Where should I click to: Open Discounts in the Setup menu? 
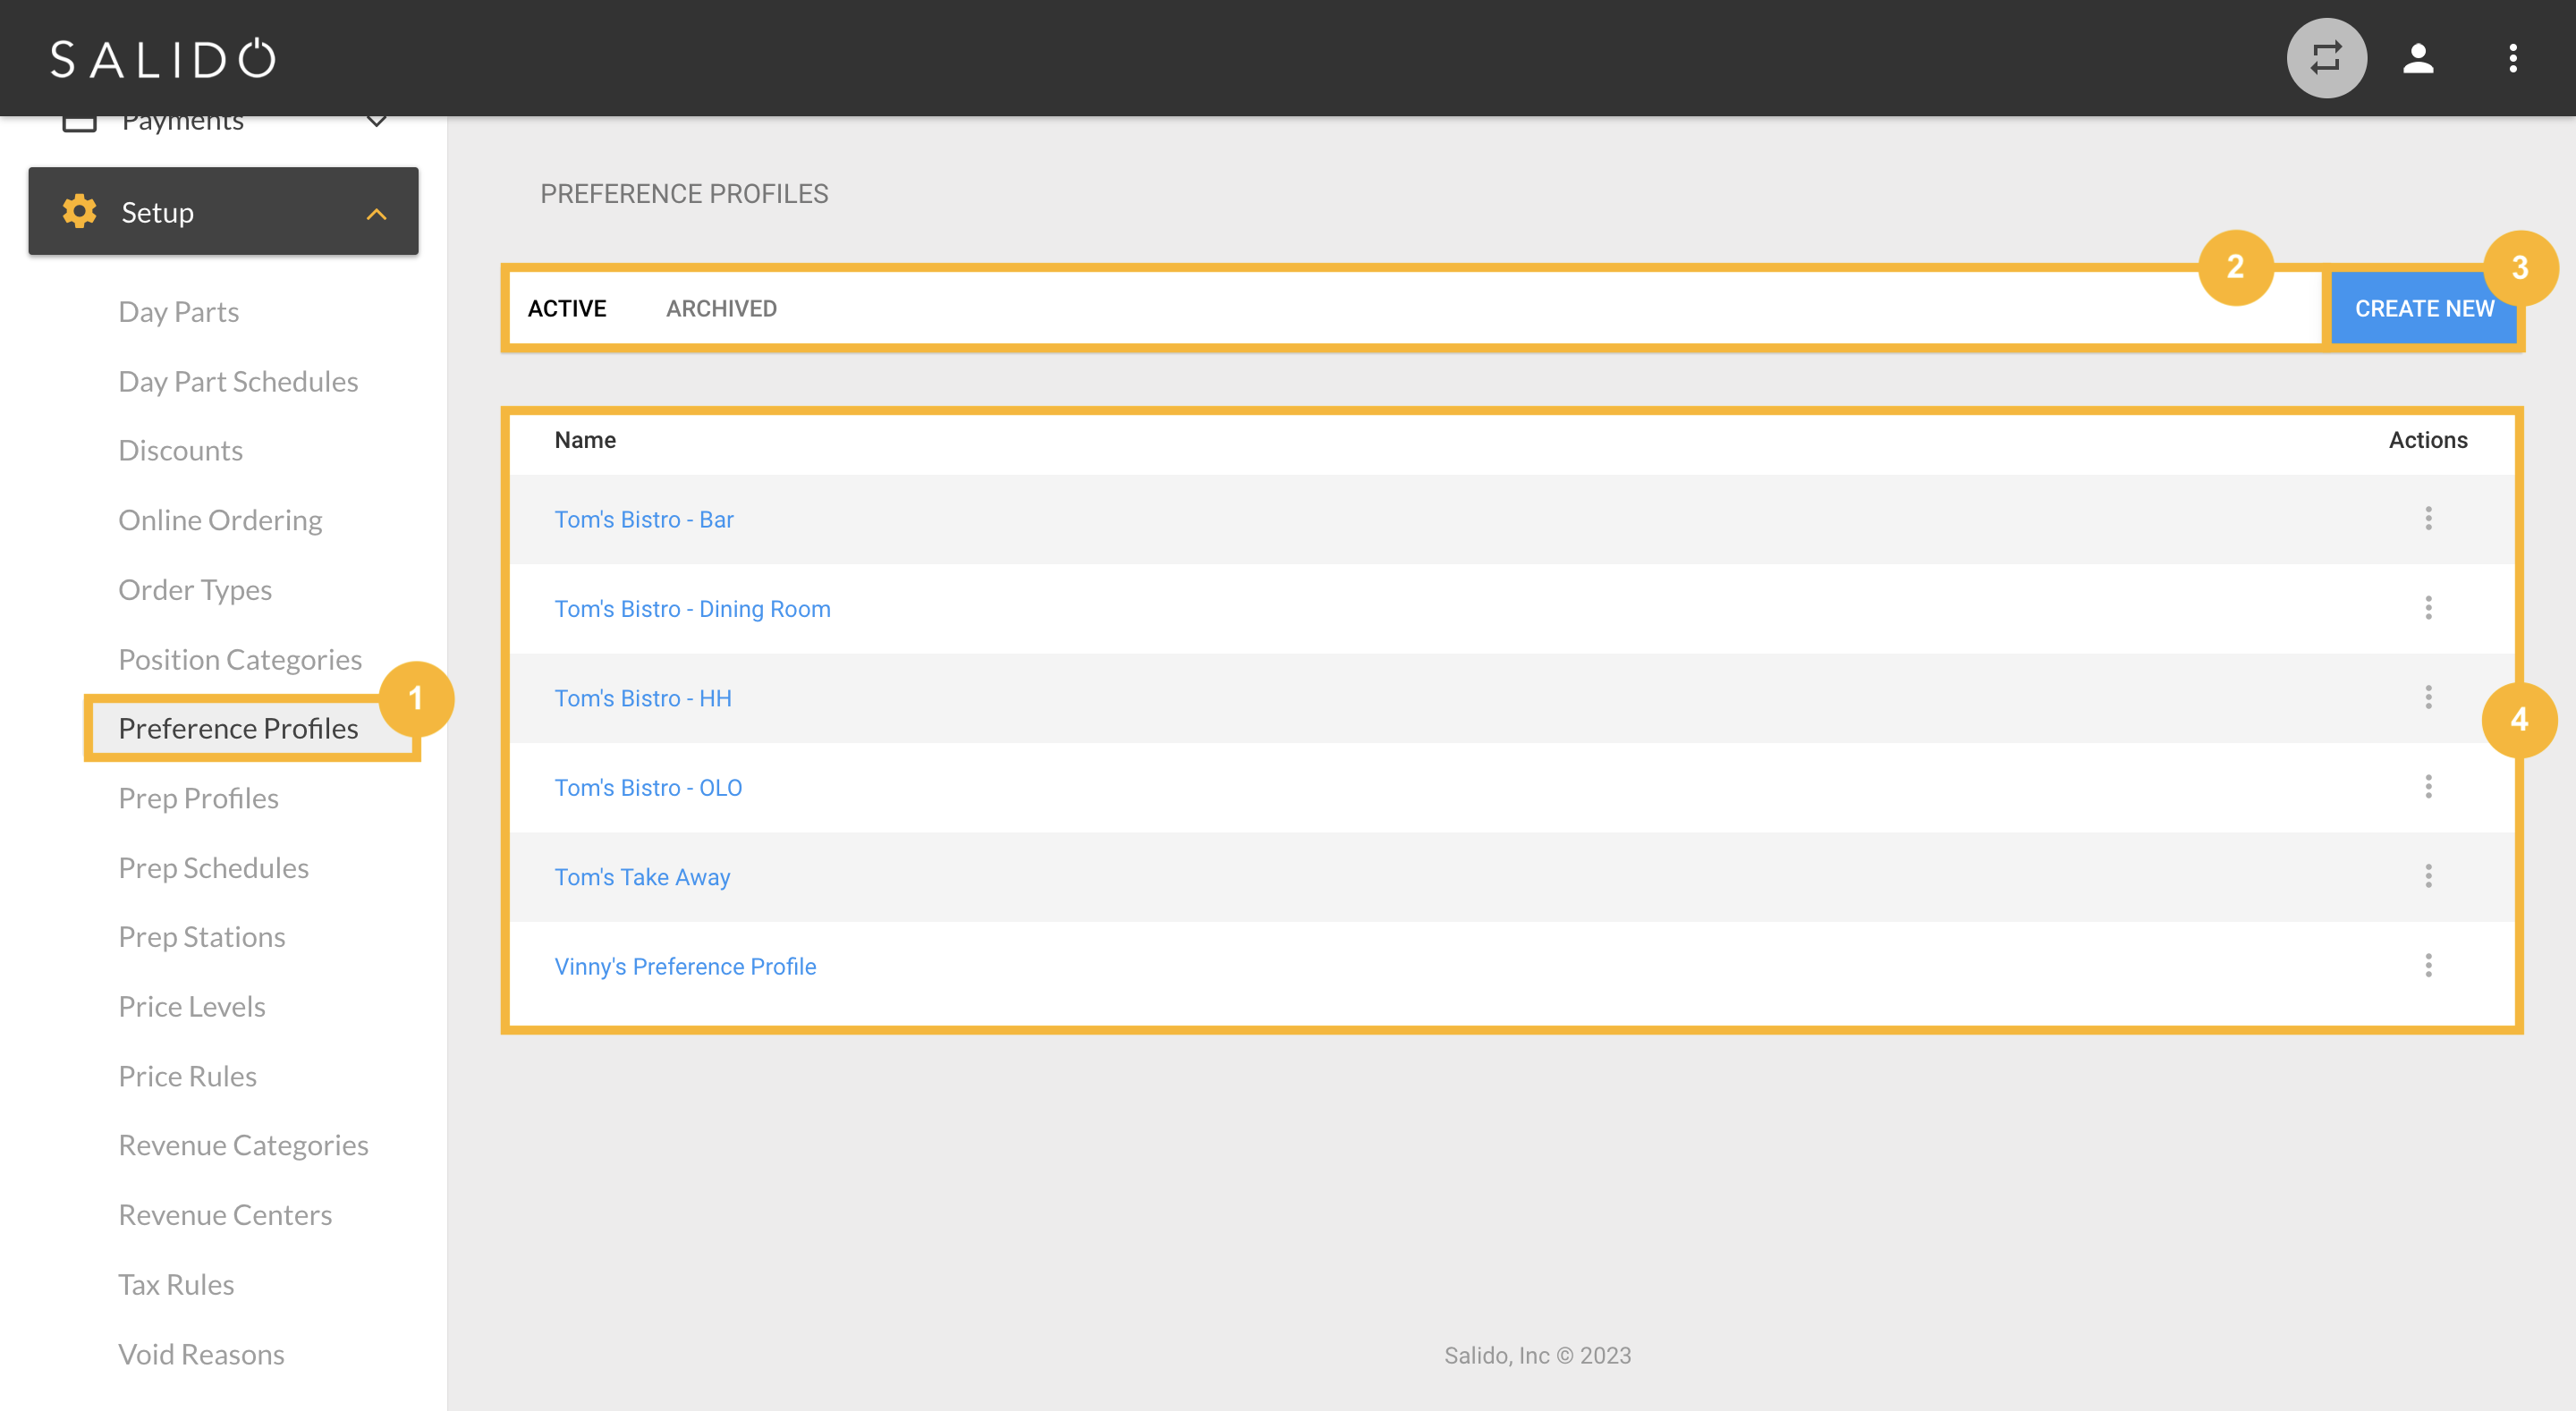pyautogui.click(x=180, y=450)
